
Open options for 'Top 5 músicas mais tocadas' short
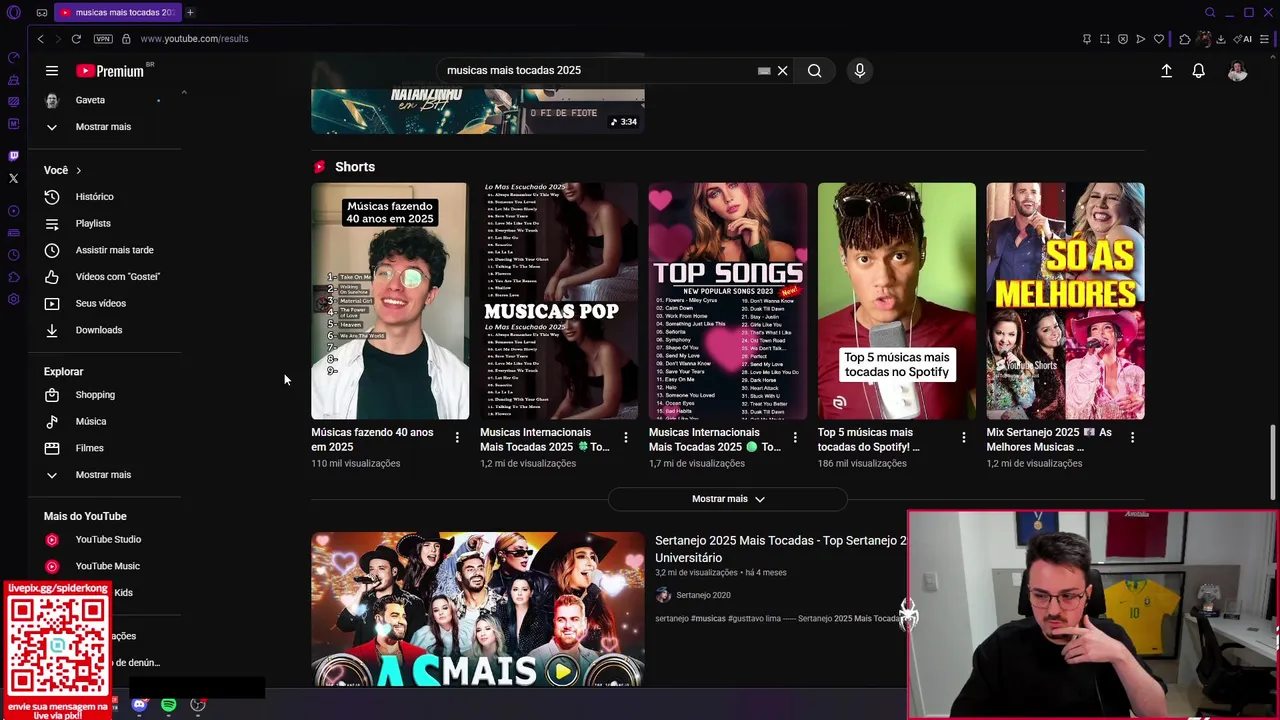(963, 437)
